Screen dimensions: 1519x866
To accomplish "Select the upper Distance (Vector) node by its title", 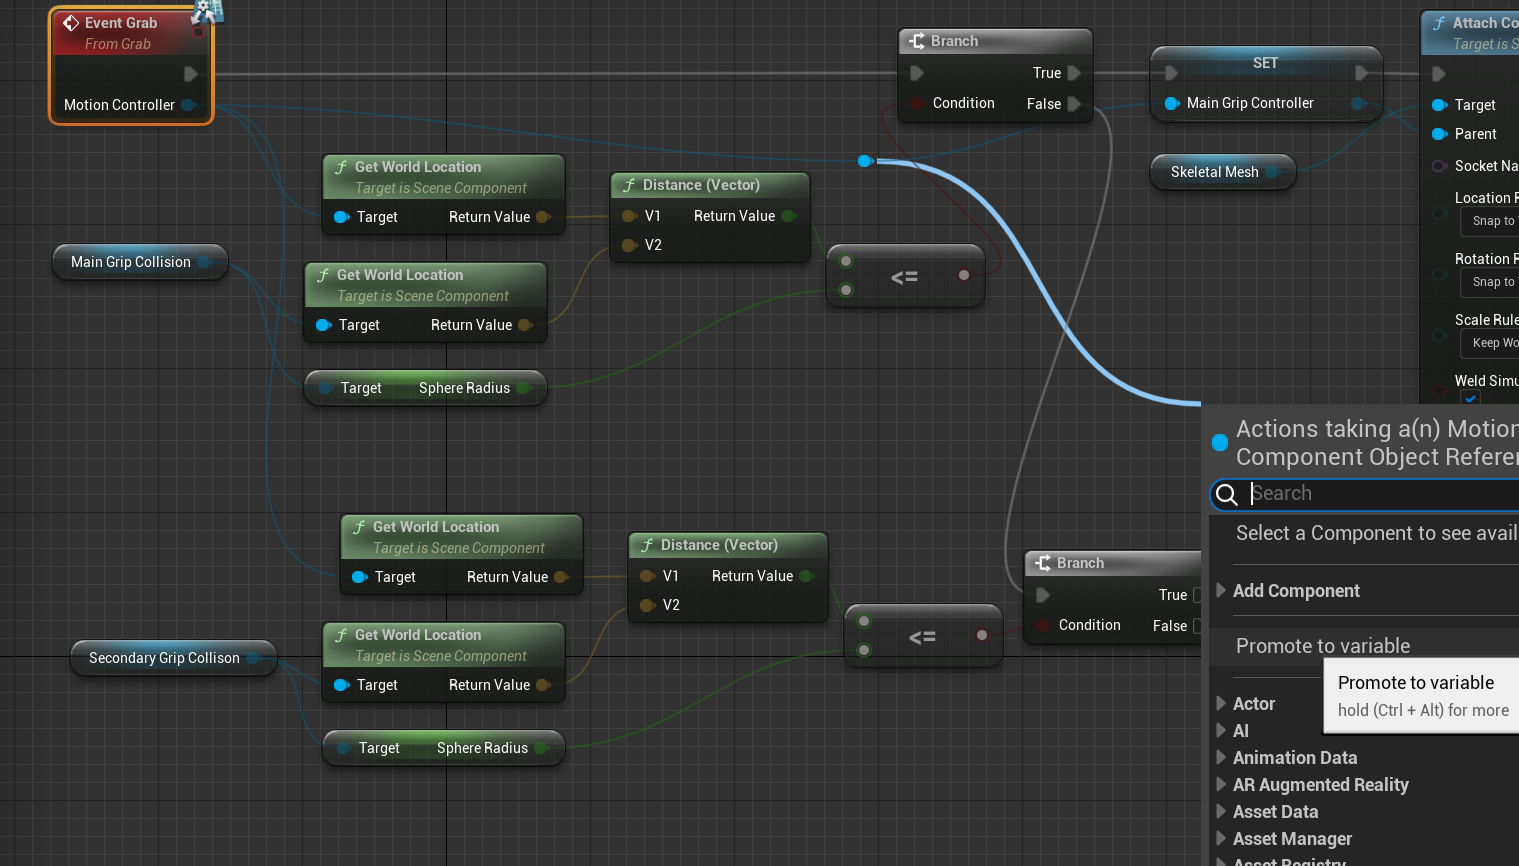I will 701,185.
